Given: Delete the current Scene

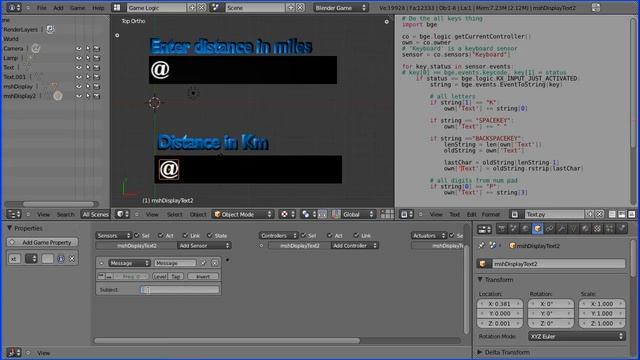Looking at the screenshot, I should (300, 7).
